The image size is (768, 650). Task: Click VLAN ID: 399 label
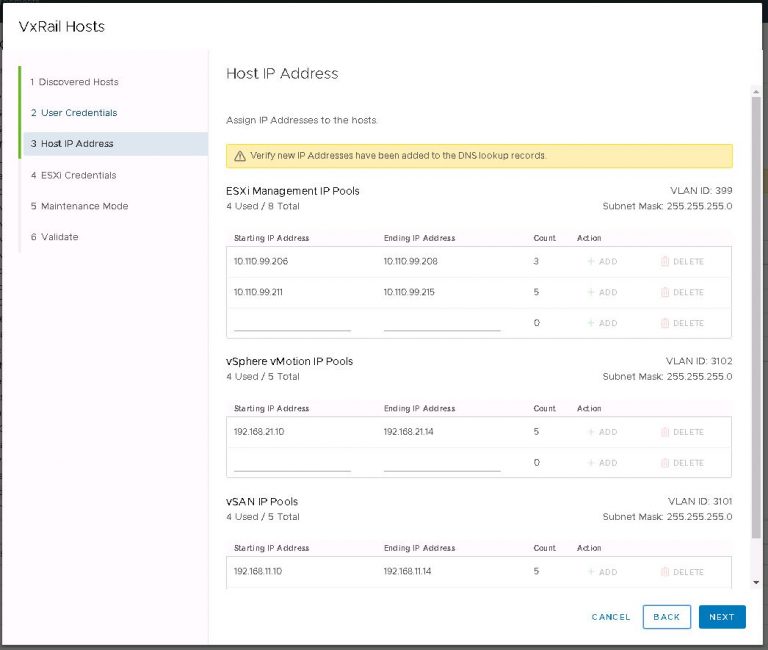click(701, 191)
